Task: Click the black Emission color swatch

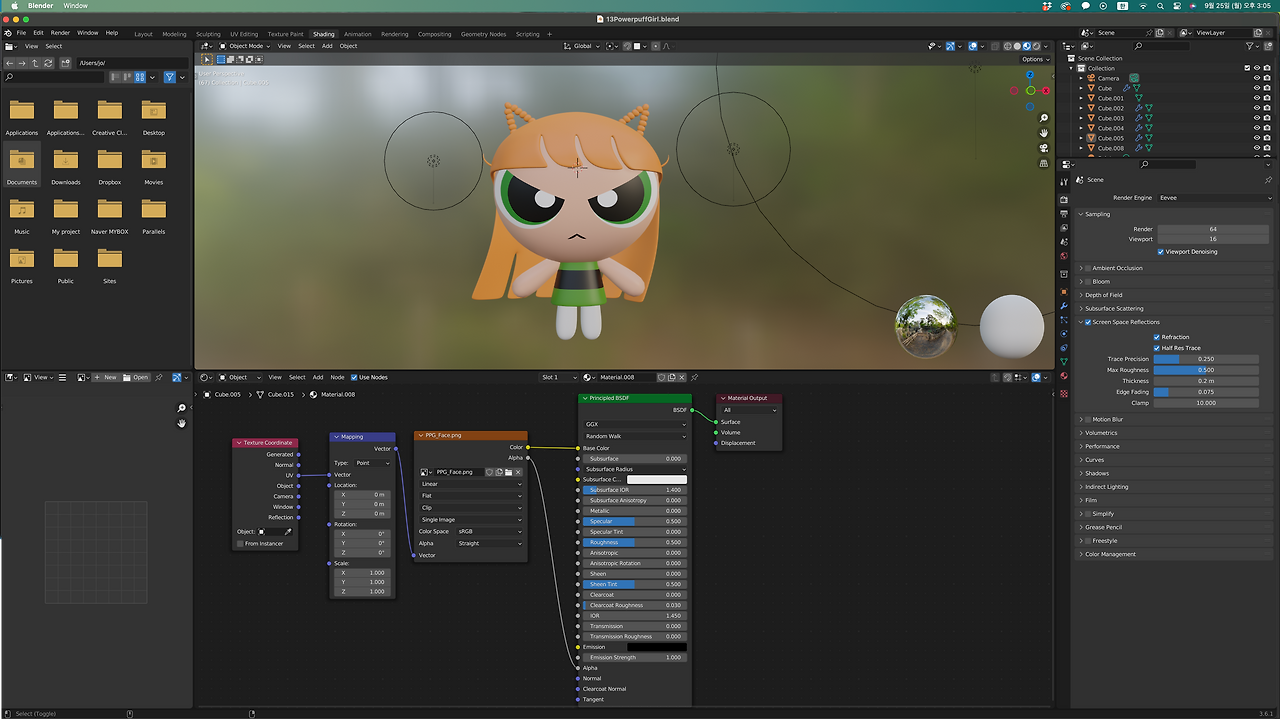Action: coord(657,647)
